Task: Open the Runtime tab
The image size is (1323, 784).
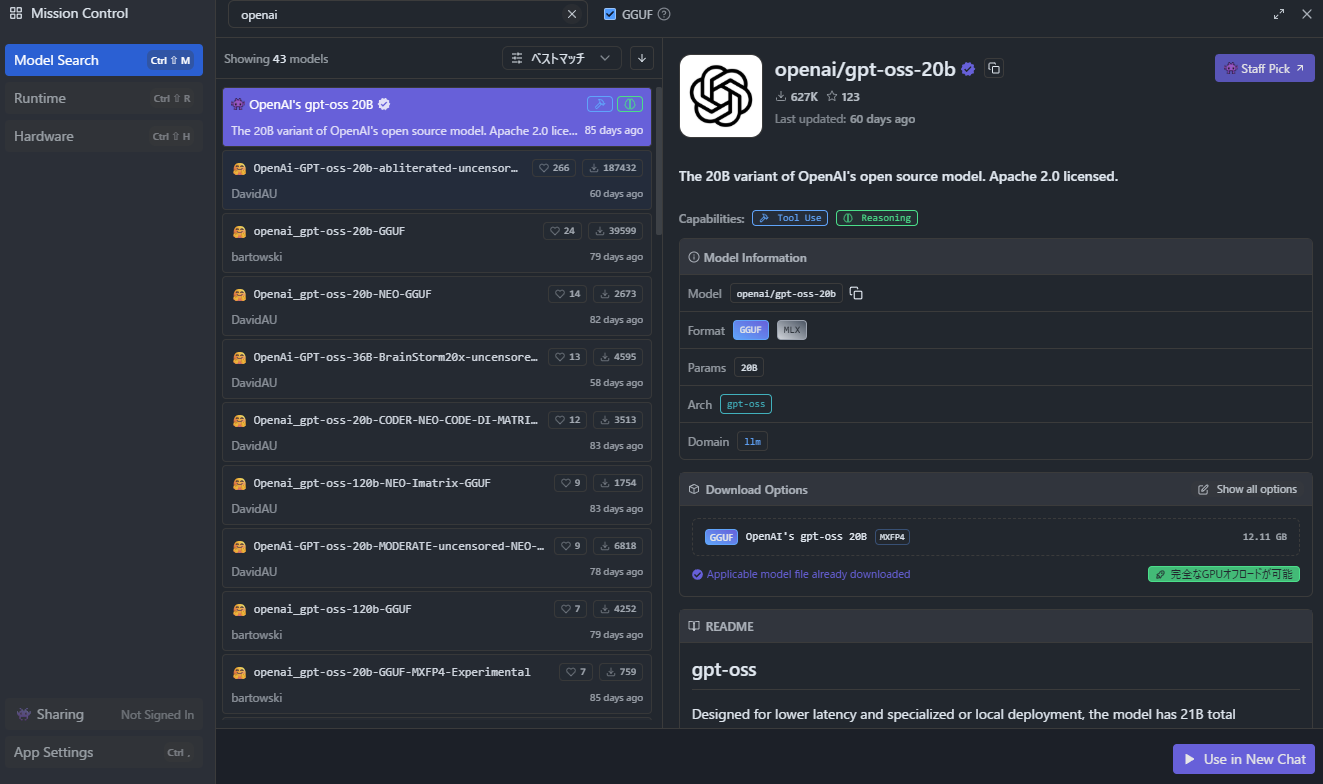Action: pos(103,98)
